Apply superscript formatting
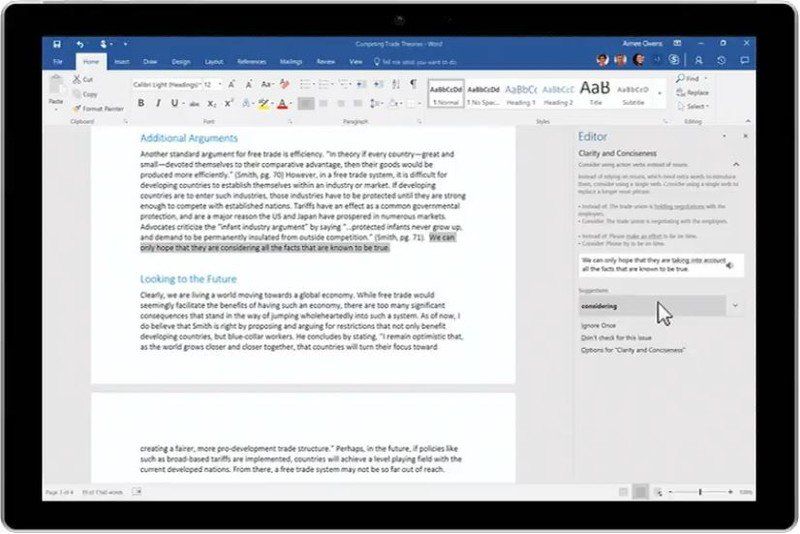The width and height of the screenshot is (800, 534). pos(229,104)
